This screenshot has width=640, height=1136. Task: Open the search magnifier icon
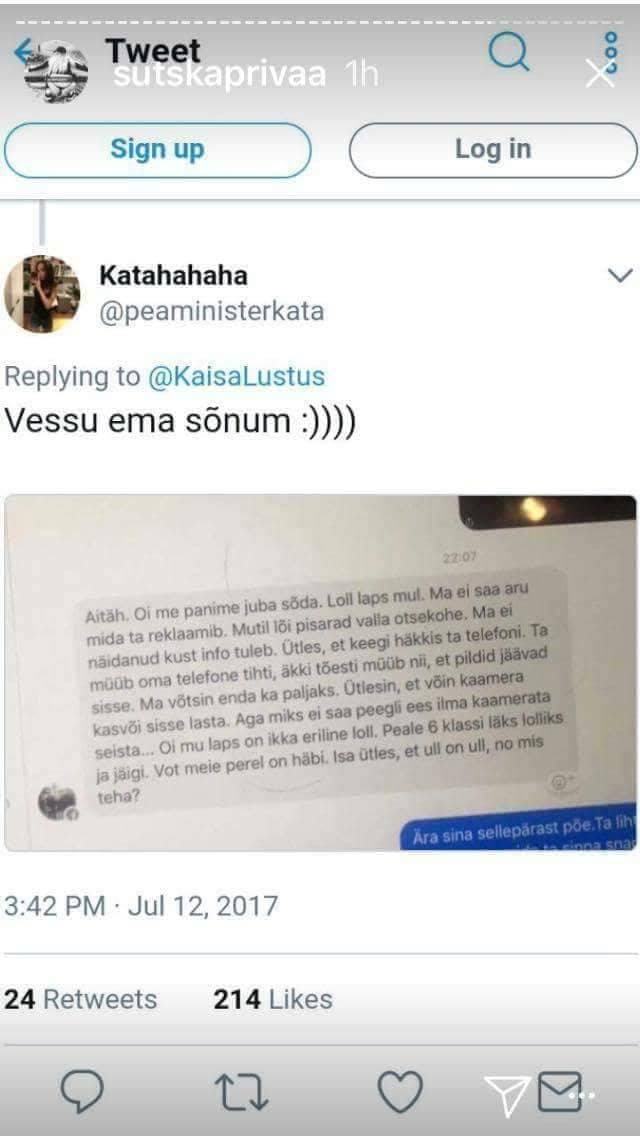pos(509,50)
